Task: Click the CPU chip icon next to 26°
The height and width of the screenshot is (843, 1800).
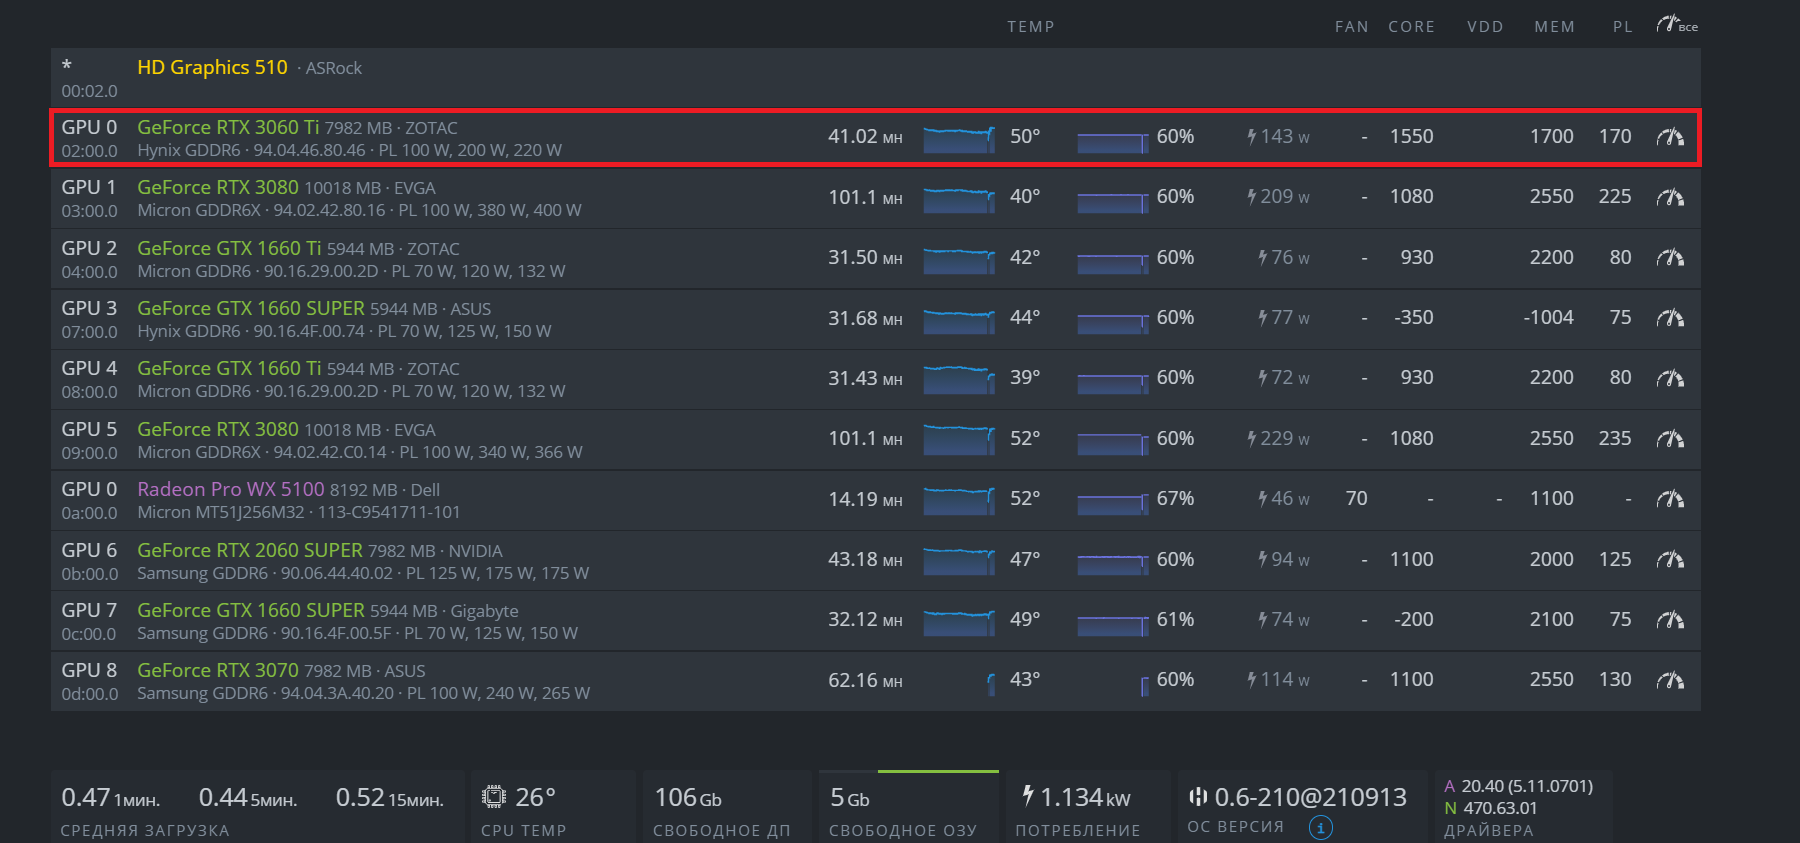Action: point(494,797)
